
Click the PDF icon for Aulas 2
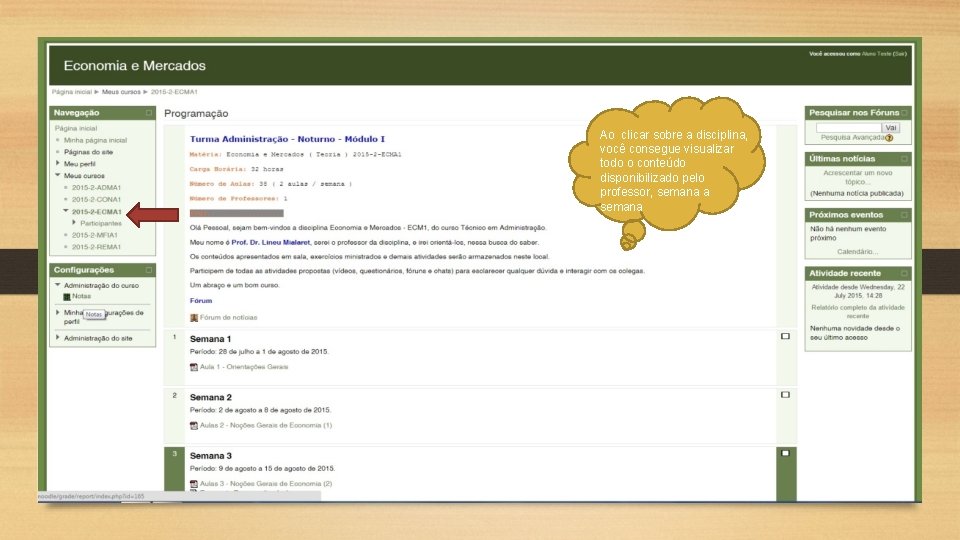(193, 426)
